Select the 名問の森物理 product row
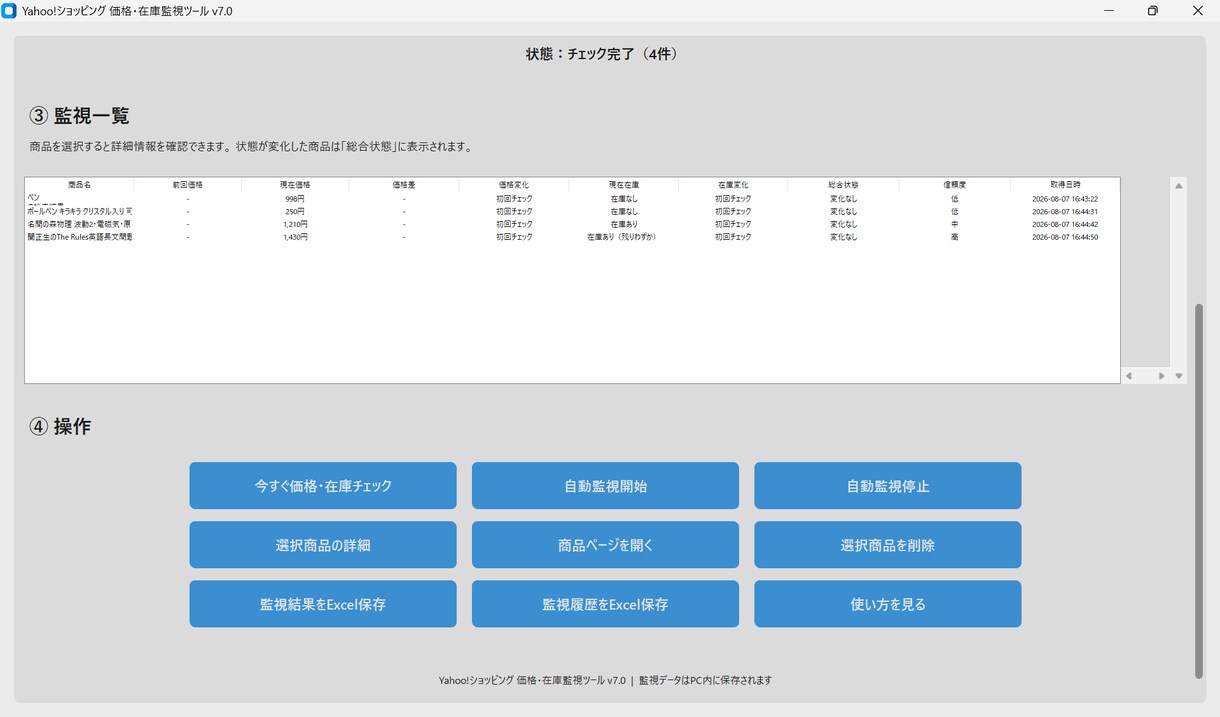Screen dimensions: 1220x717 click(x=572, y=224)
